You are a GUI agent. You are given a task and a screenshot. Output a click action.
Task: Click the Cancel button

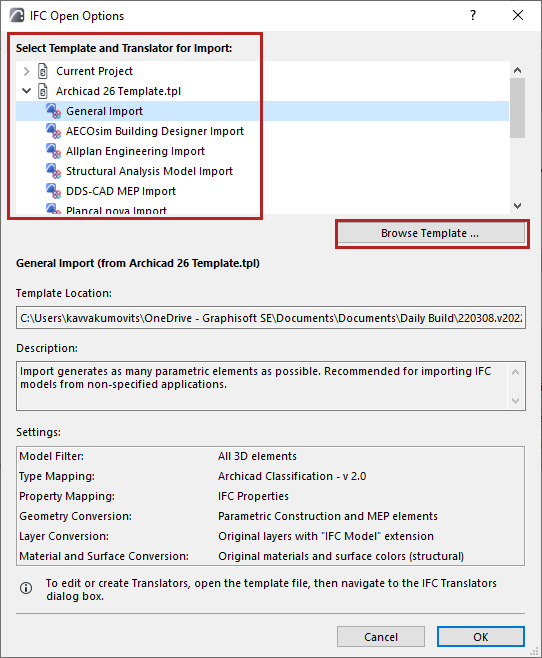[381, 637]
